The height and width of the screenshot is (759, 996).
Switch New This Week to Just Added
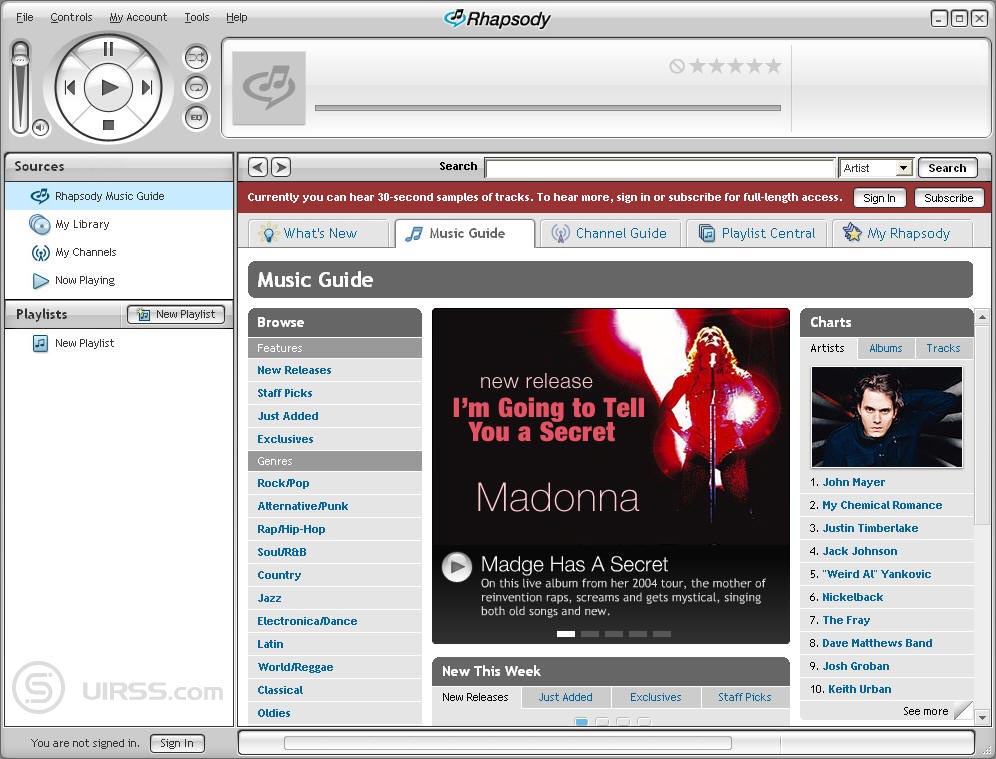pos(565,697)
